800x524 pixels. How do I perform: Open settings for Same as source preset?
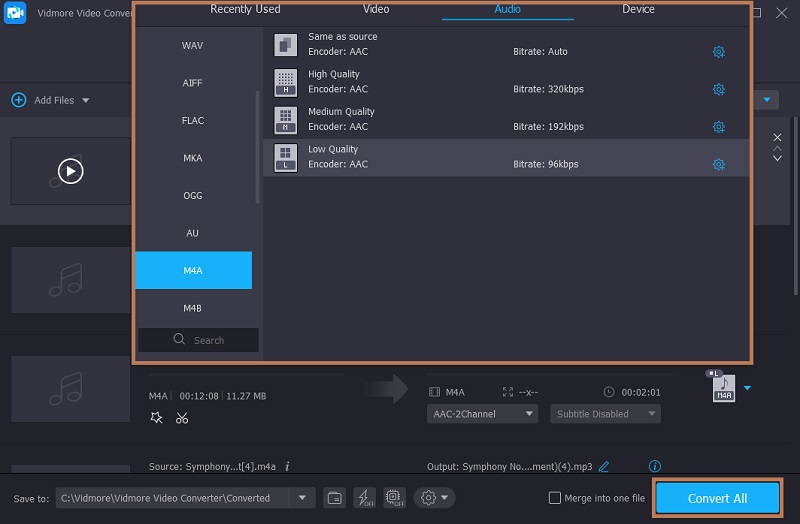[718, 52]
